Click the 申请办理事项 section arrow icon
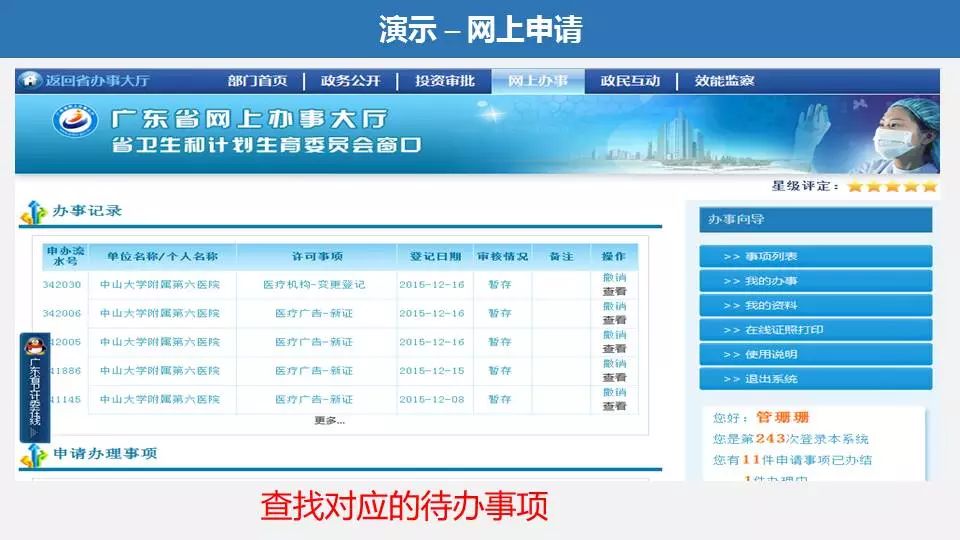The image size is (960, 540). pyautogui.click(x=34, y=455)
